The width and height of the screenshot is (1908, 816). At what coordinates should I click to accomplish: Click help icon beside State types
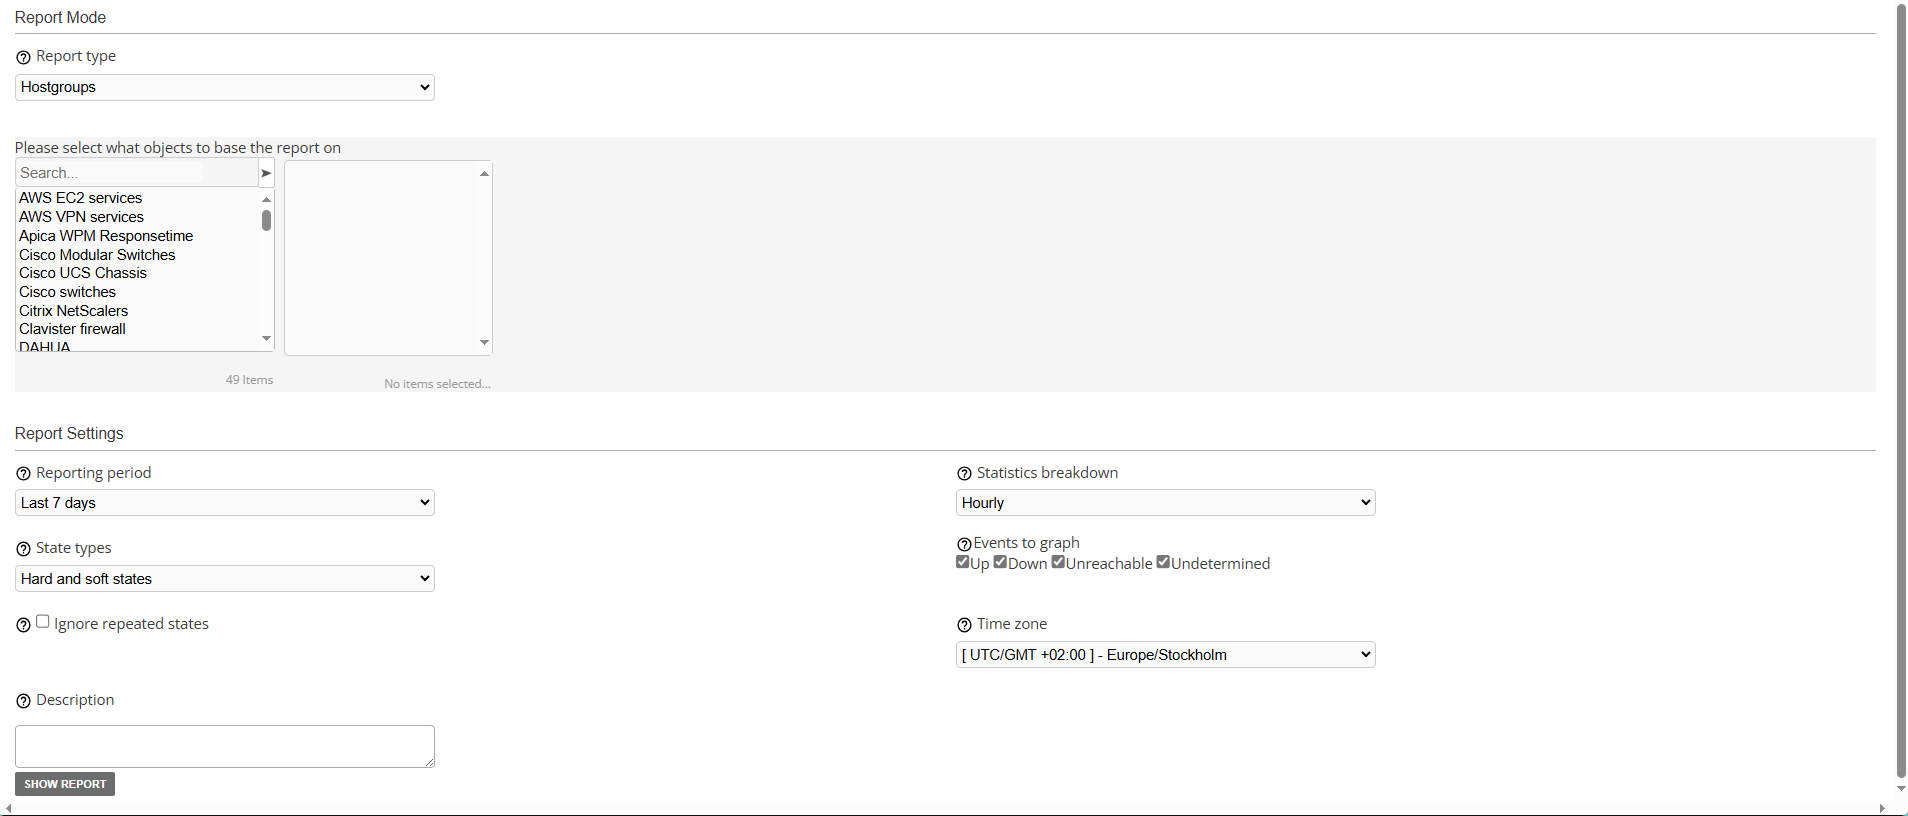tap(23, 549)
